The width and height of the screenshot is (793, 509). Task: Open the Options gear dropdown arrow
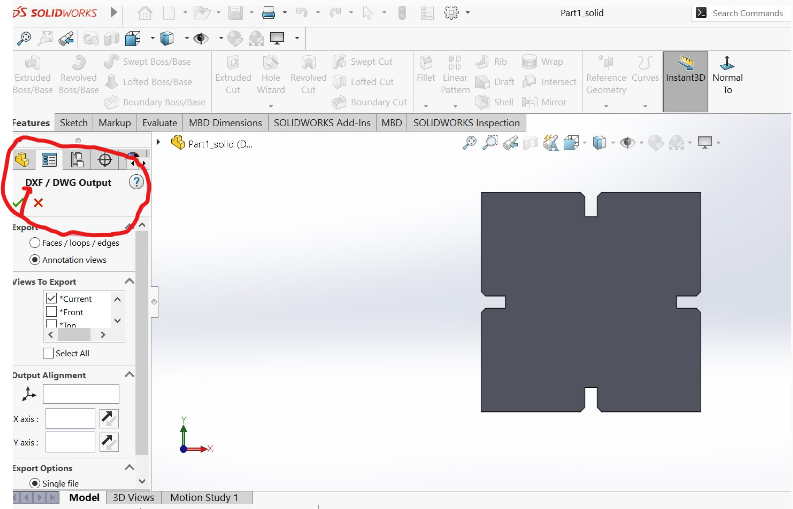tap(468, 12)
